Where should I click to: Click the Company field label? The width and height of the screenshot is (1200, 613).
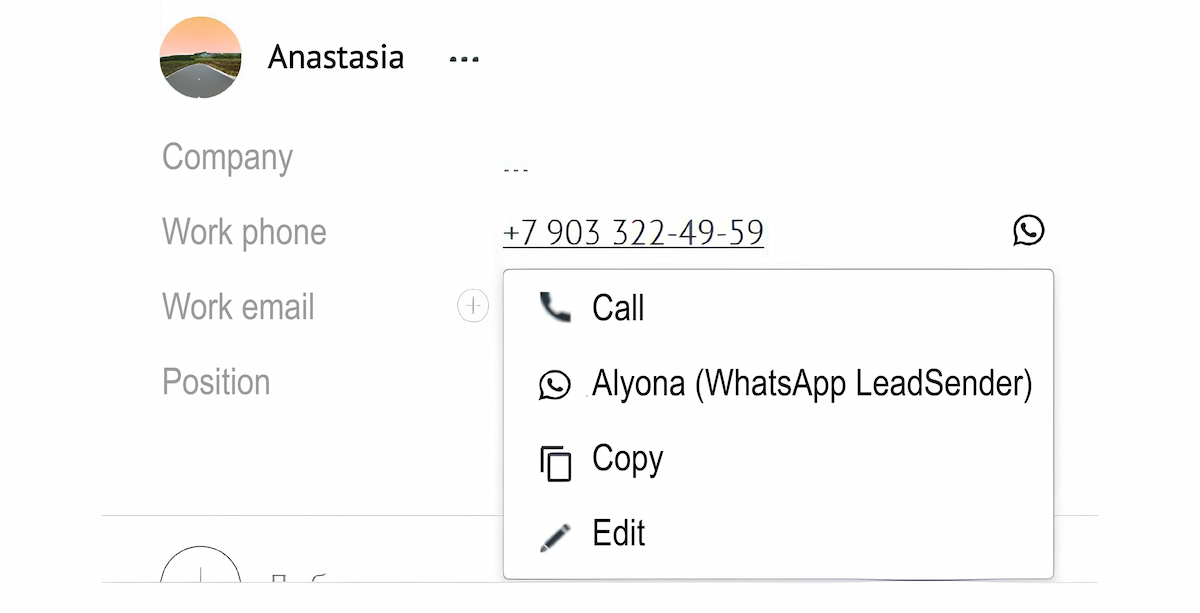pyautogui.click(x=227, y=158)
